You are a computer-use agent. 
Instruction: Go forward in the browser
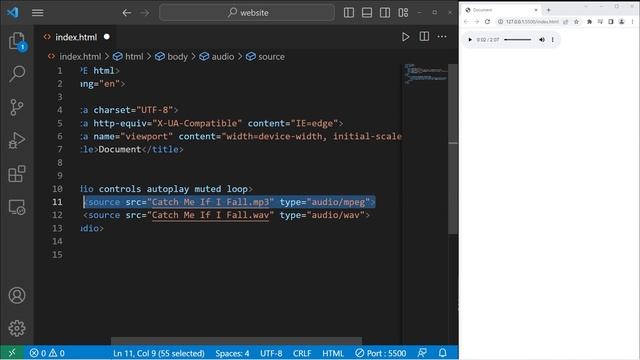point(476,22)
